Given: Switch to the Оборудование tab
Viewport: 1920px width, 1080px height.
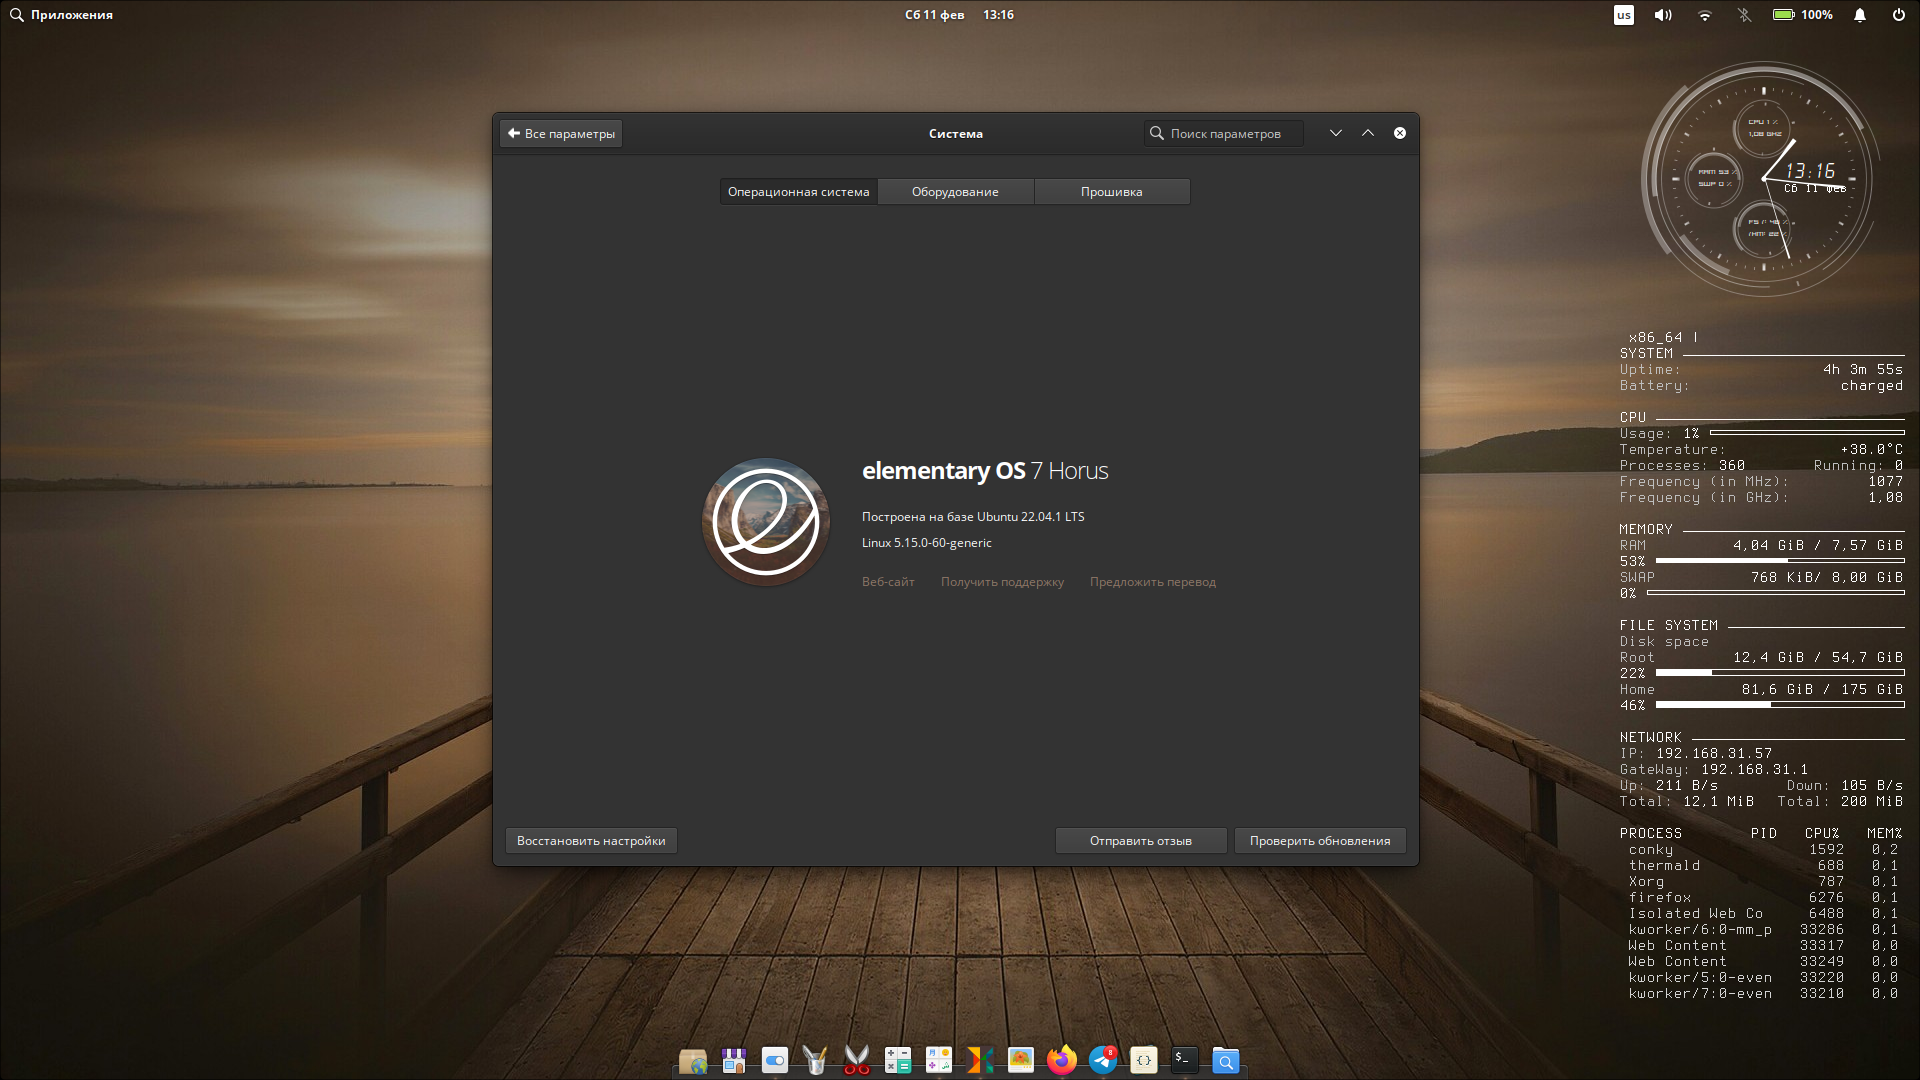Looking at the screenshot, I should (954, 191).
